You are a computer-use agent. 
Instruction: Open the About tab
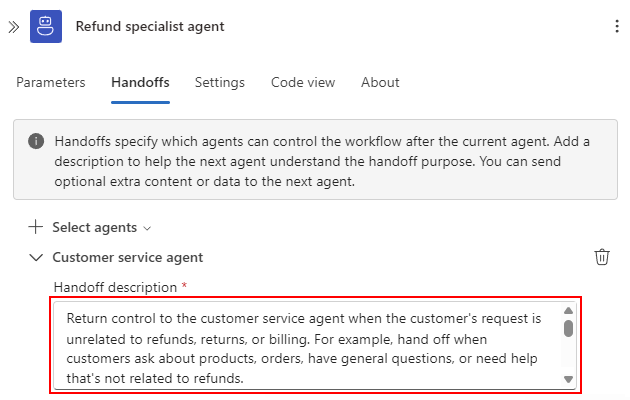[380, 83]
